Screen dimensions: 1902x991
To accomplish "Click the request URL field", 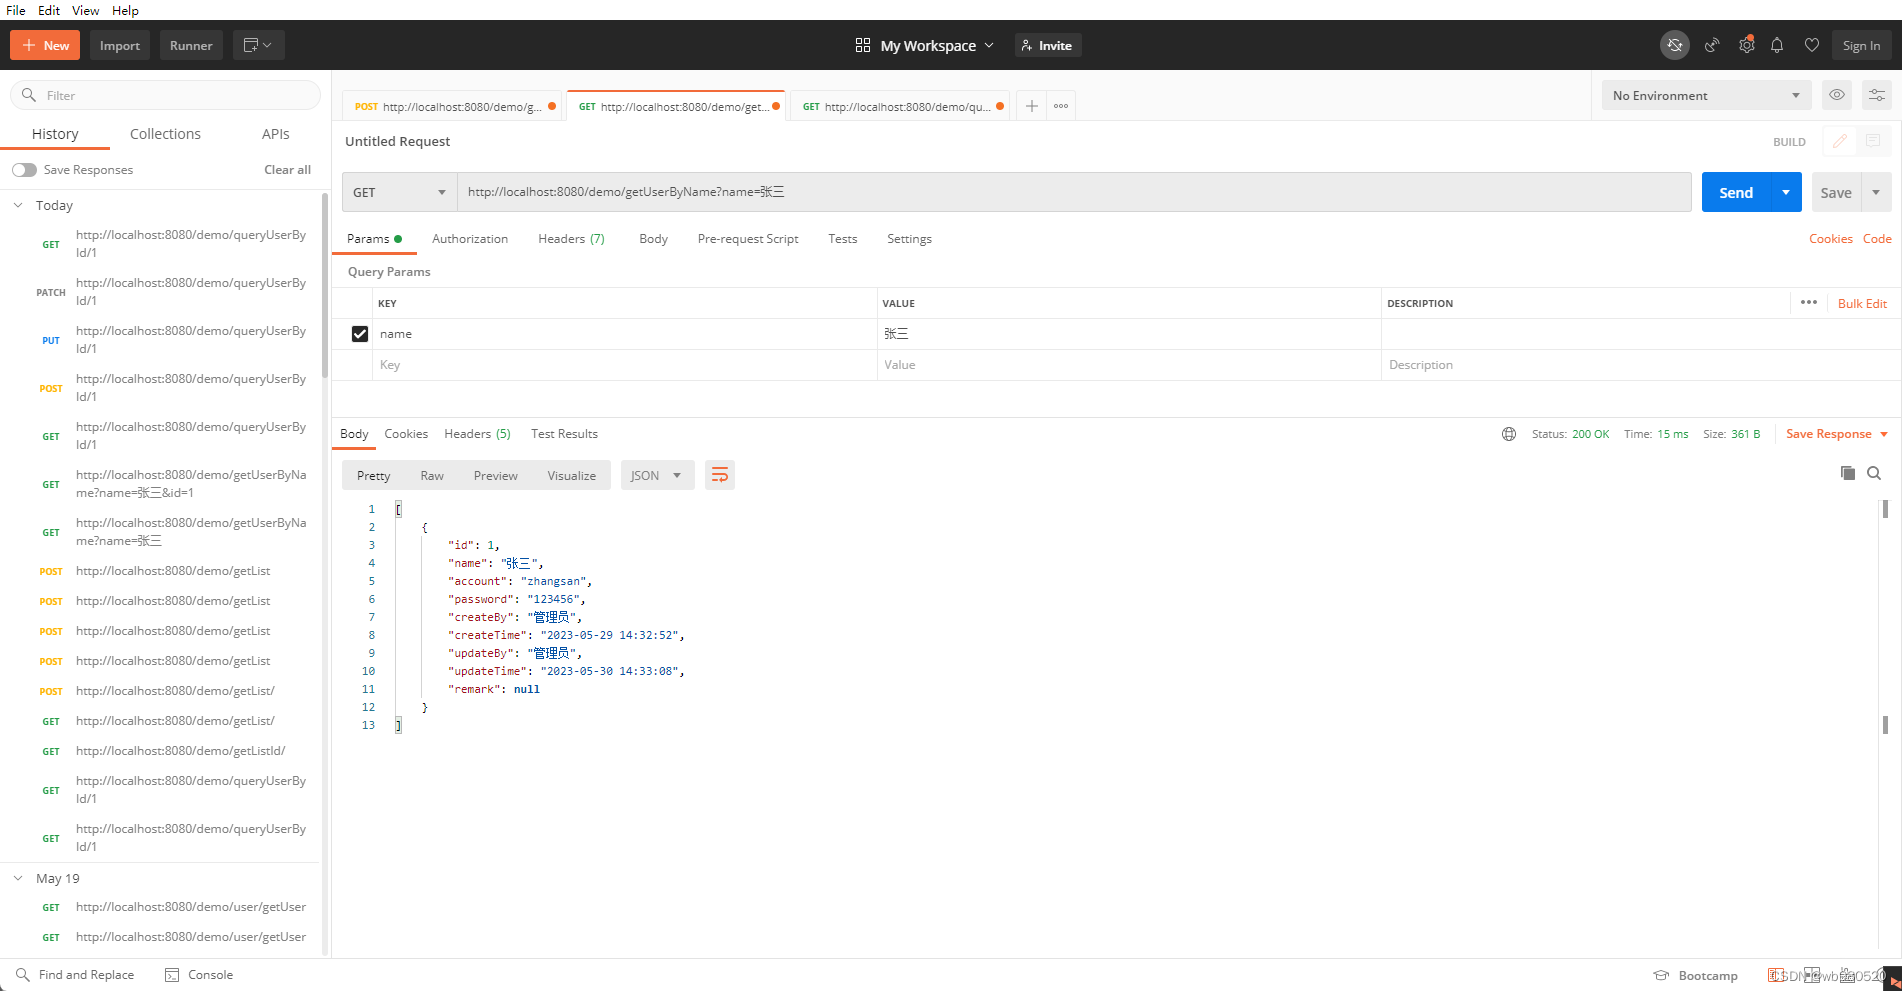I will point(1074,192).
